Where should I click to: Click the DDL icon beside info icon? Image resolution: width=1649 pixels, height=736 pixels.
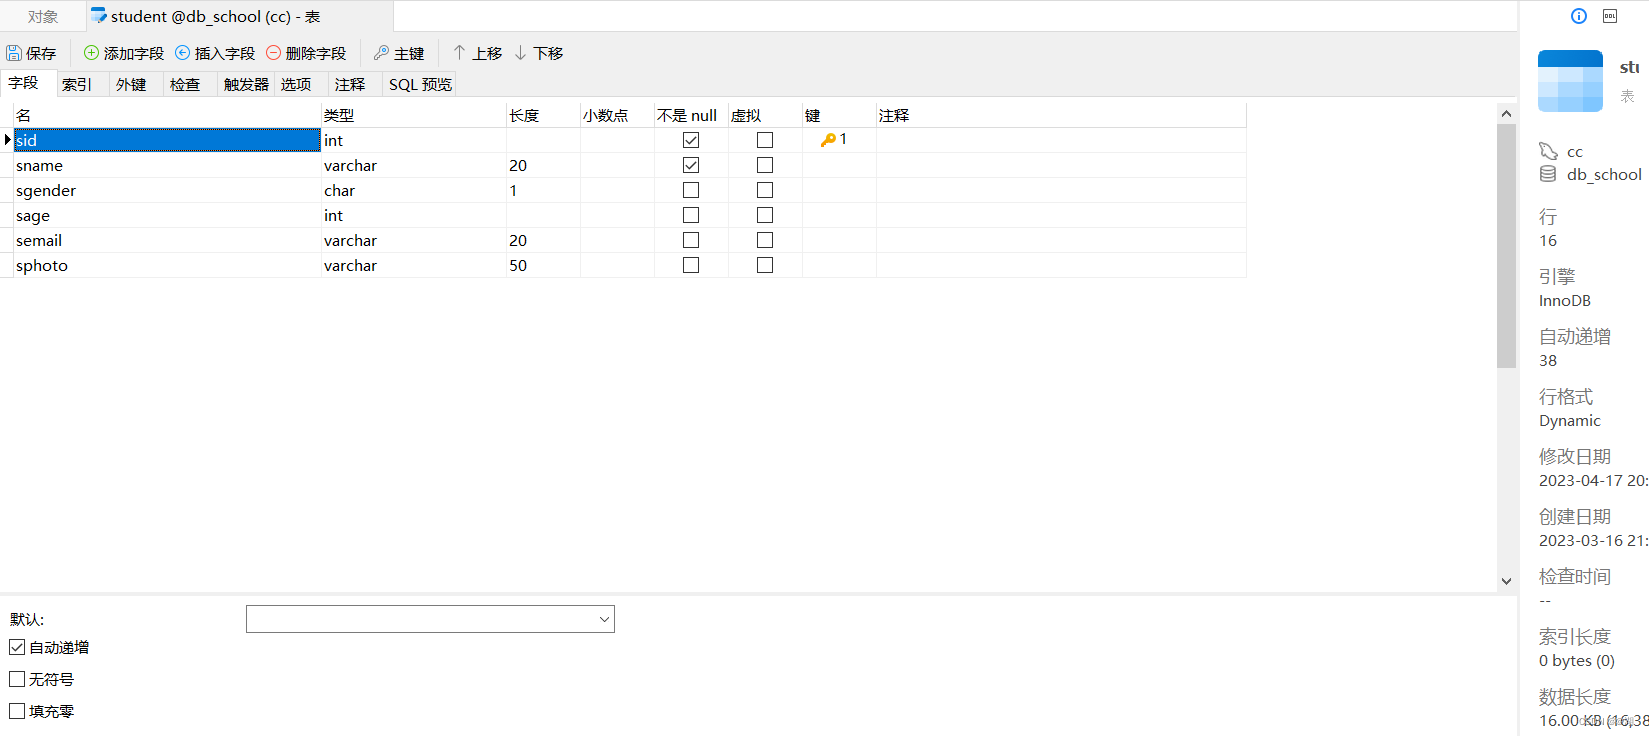tap(1610, 16)
